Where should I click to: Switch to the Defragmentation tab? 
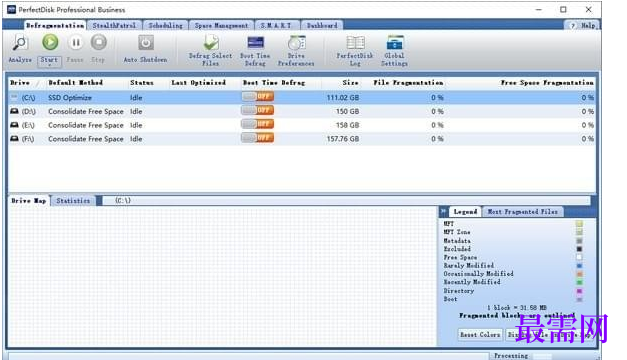coord(55,25)
